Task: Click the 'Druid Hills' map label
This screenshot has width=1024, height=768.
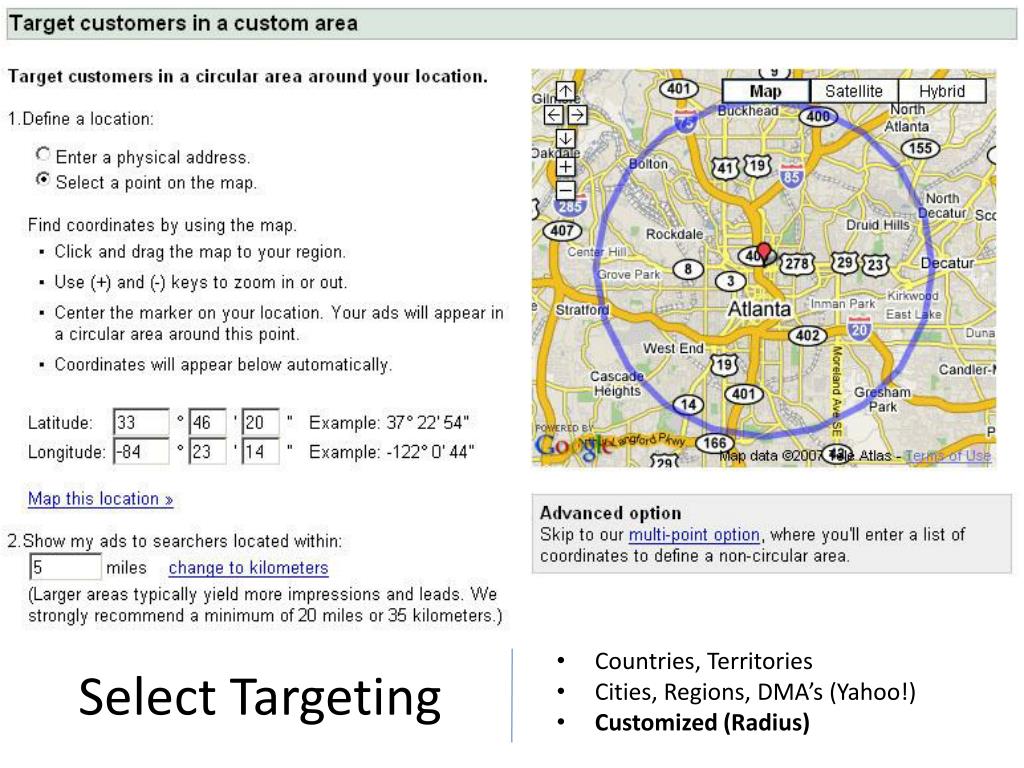Action: click(x=878, y=225)
